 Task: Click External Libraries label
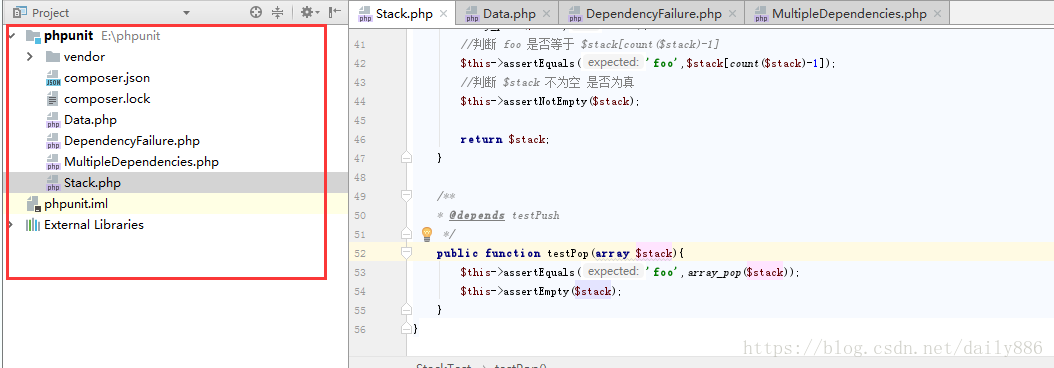(x=93, y=225)
